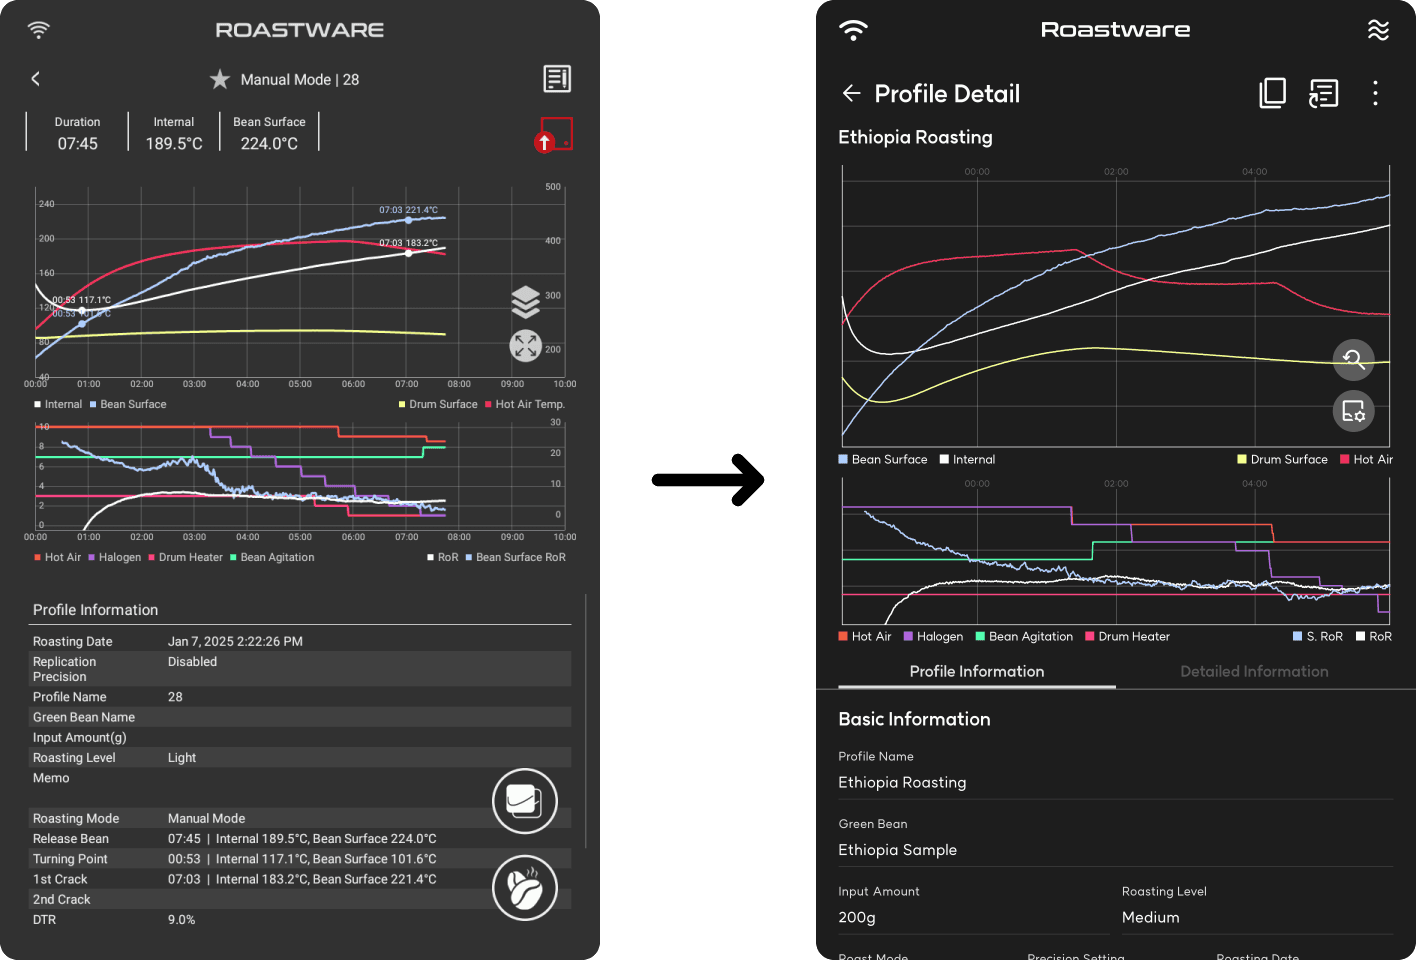
Task: Click the Input Amount field 200g
Action: 974,917
